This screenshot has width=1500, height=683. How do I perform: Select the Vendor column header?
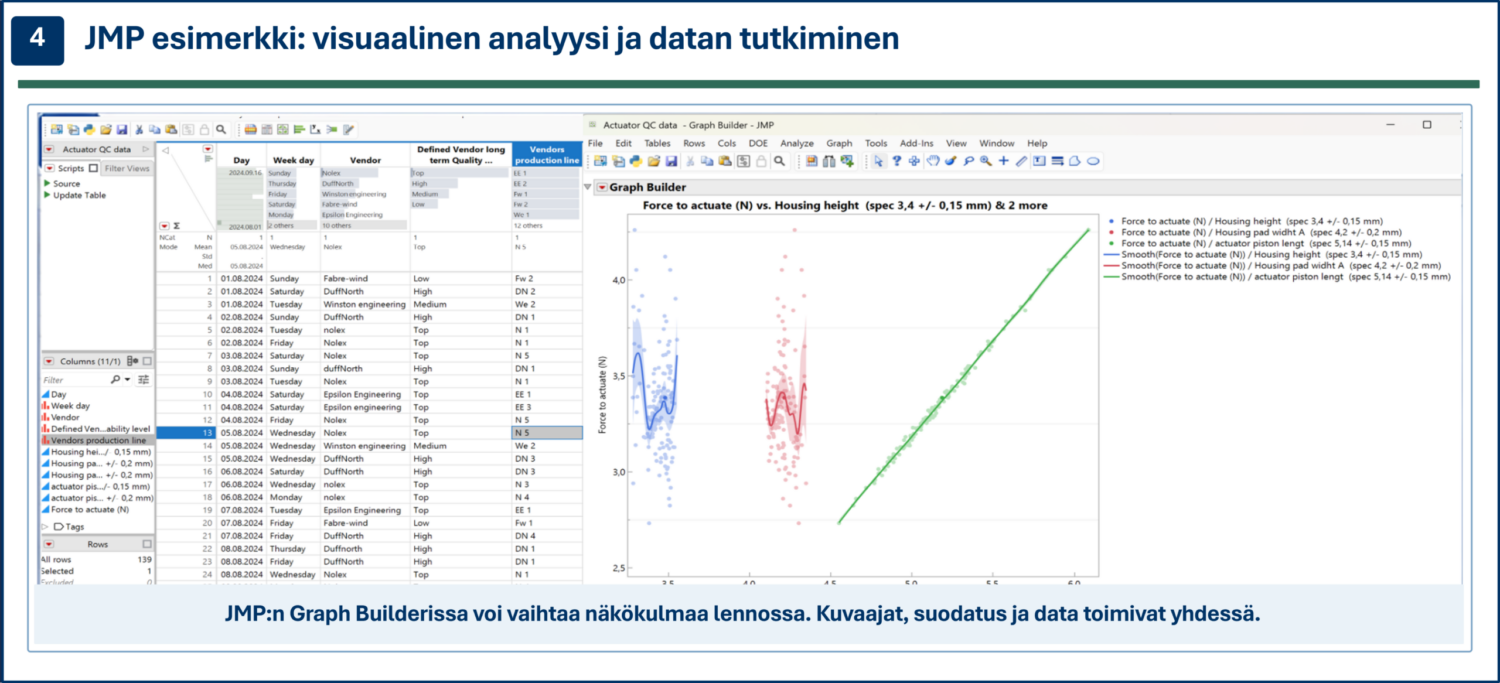click(x=365, y=160)
